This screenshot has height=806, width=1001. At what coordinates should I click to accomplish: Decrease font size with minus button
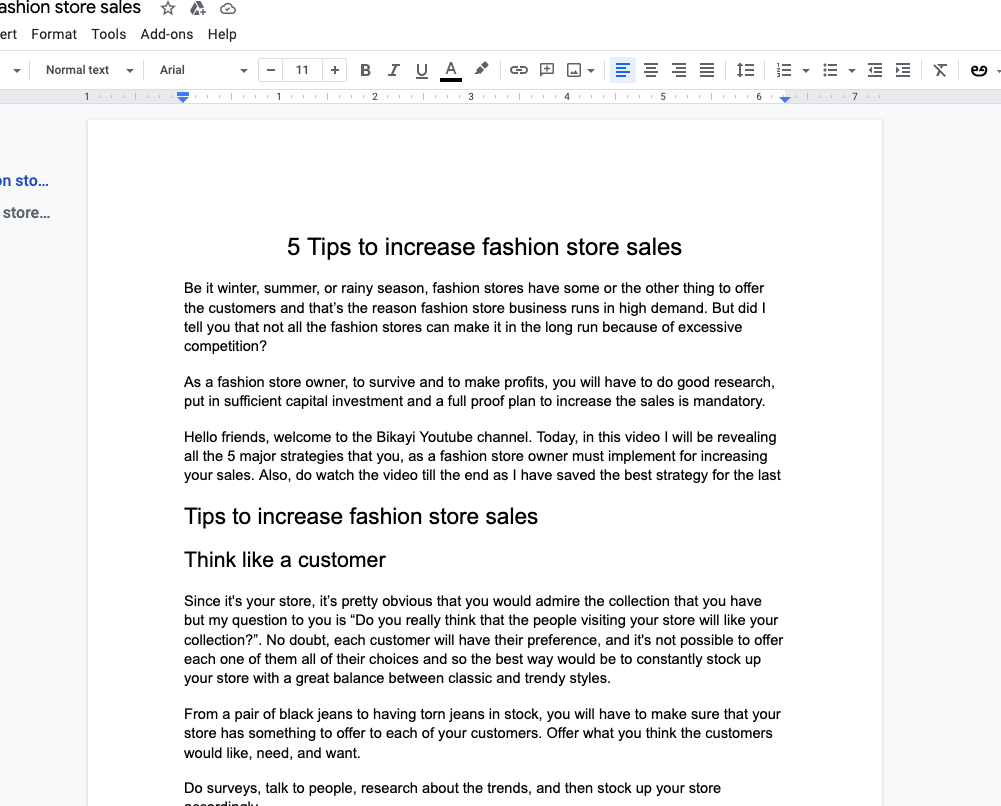point(271,70)
